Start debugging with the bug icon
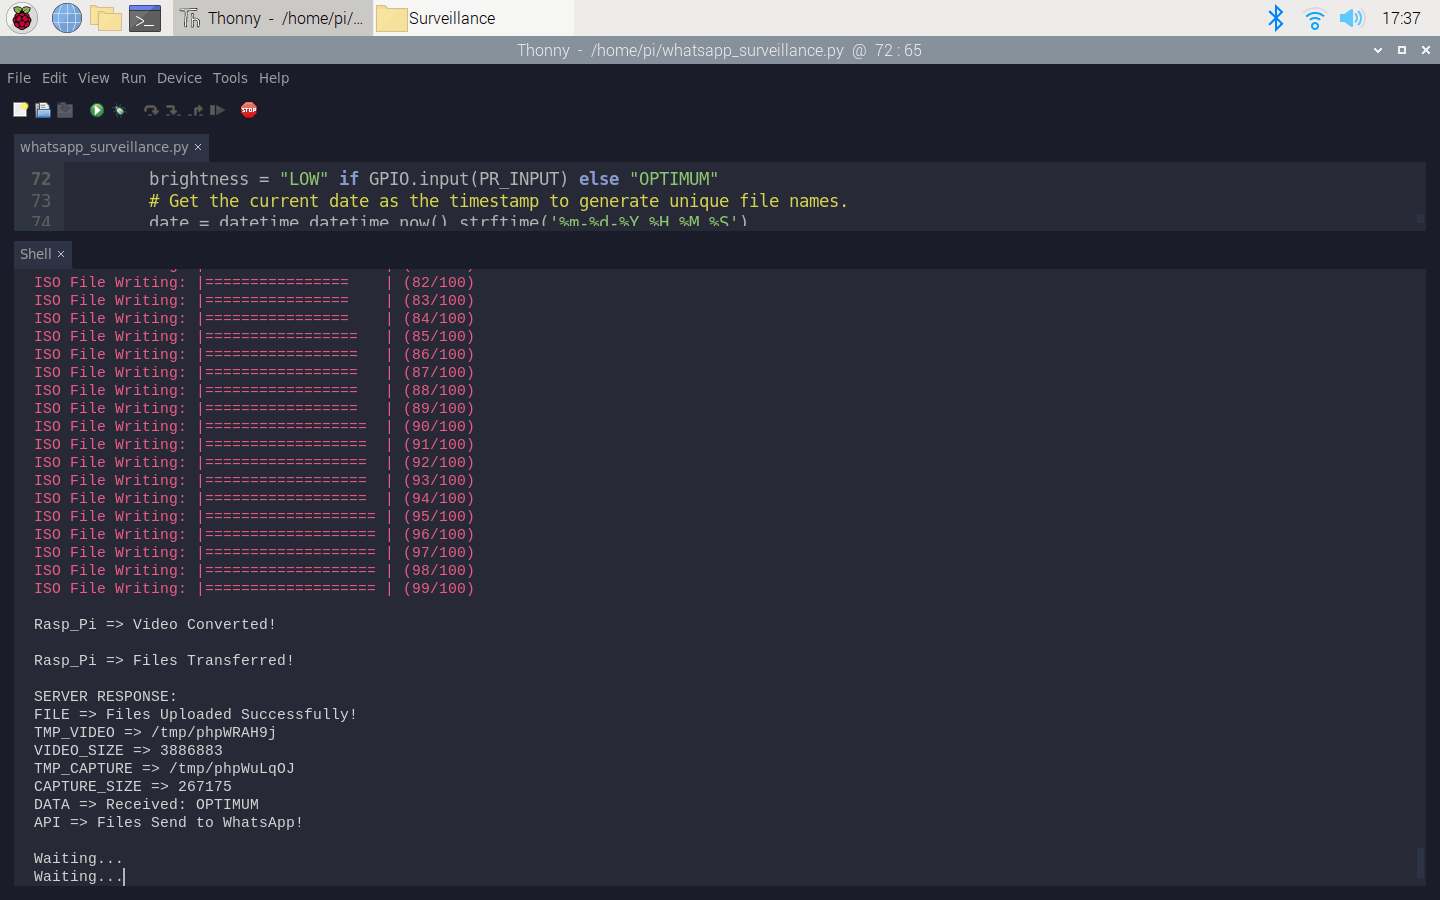The image size is (1440, 900). tap(120, 110)
